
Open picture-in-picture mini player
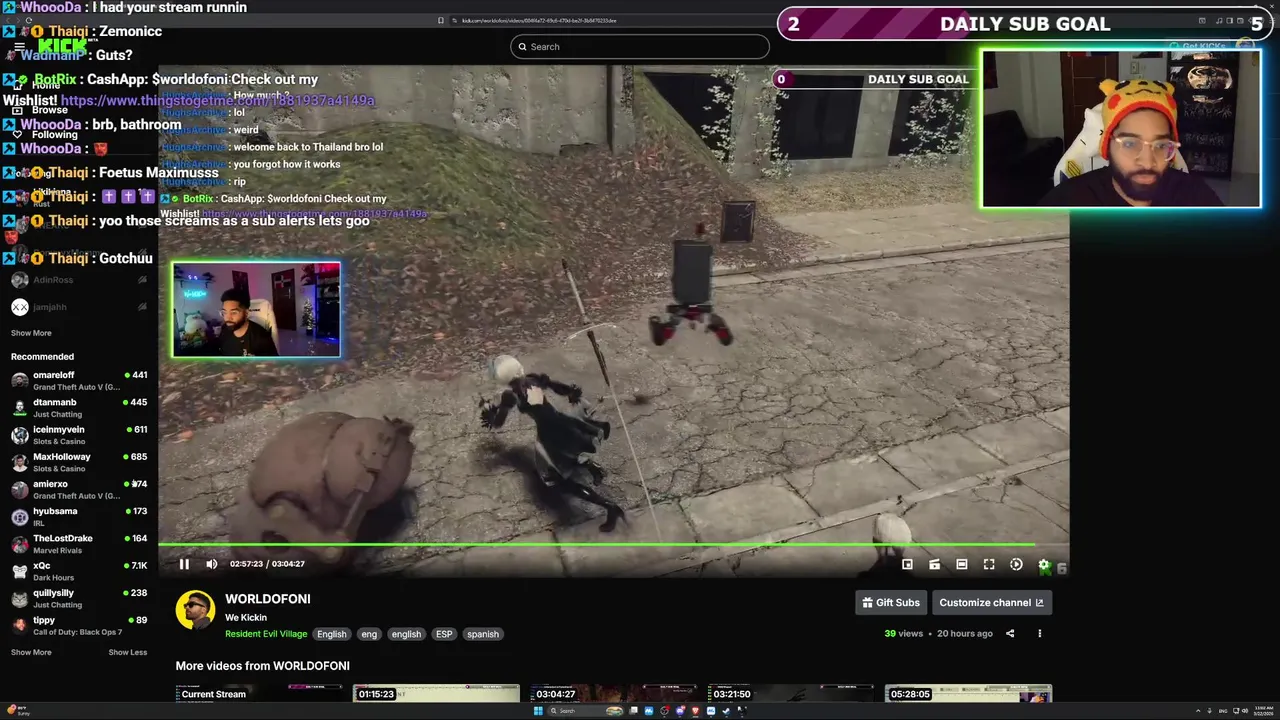(907, 564)
